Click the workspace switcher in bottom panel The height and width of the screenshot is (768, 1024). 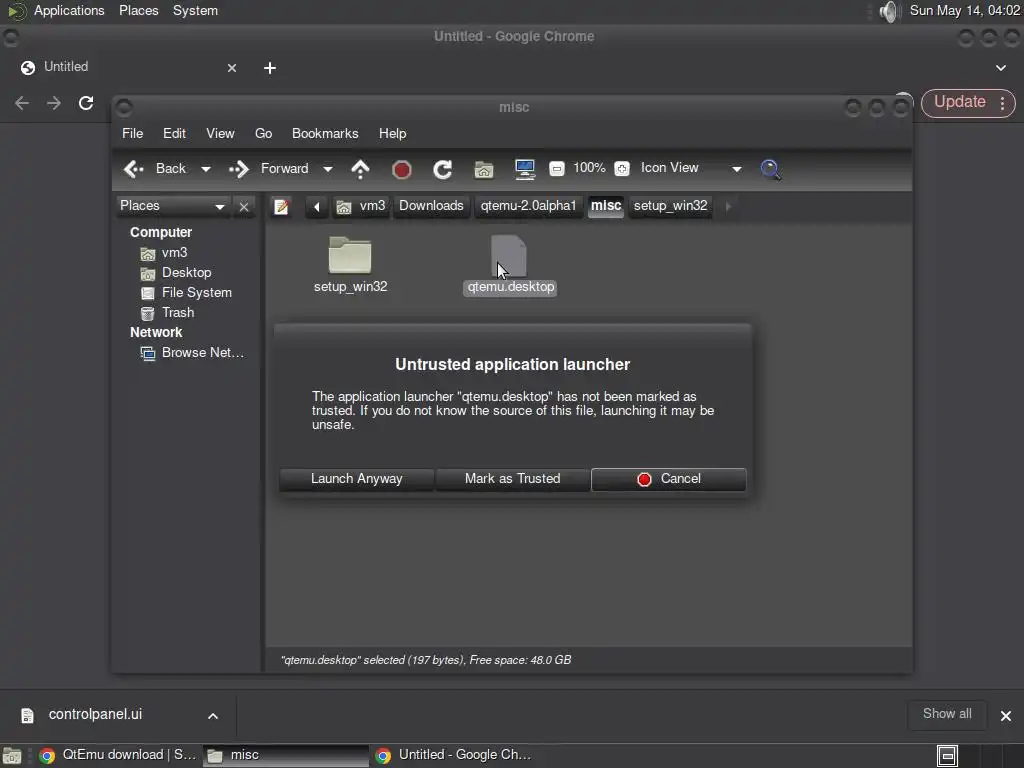947,756
